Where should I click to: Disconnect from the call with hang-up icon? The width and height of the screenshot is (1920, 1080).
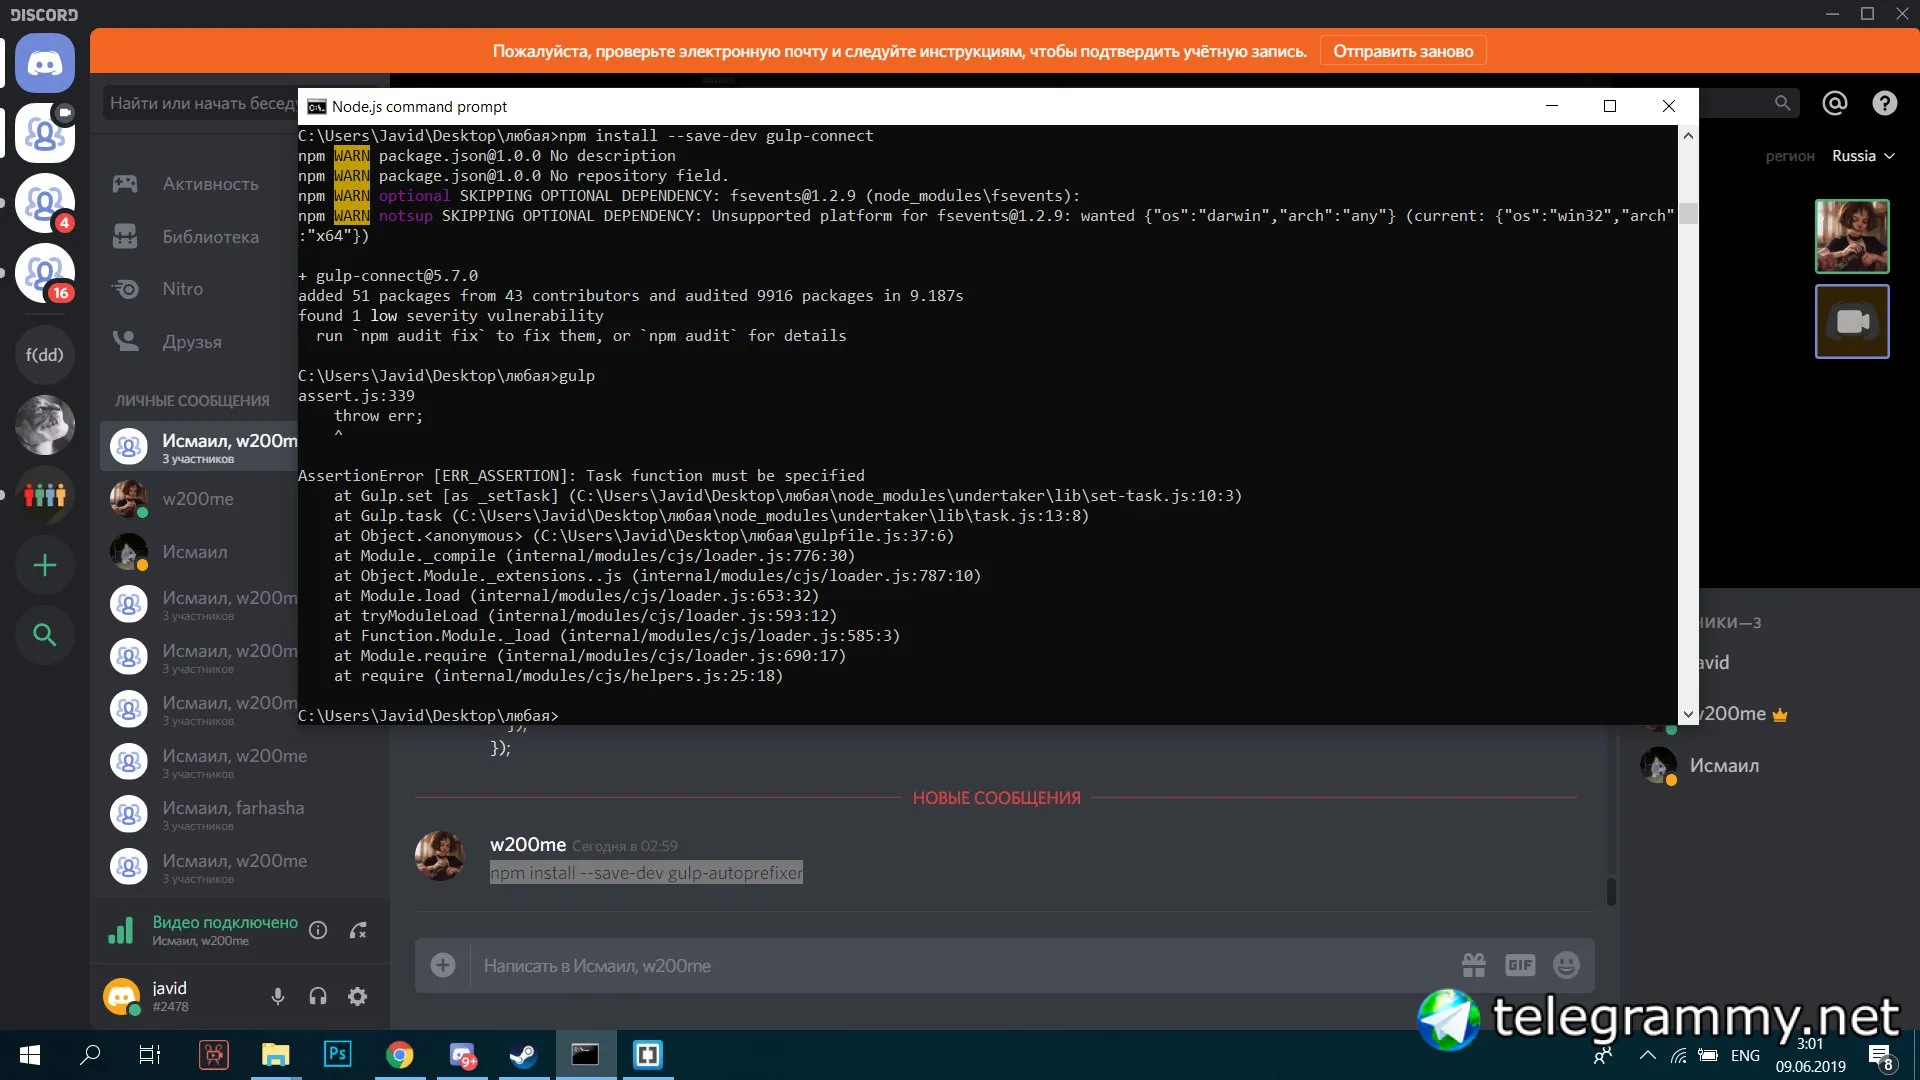tap(358, 930)
